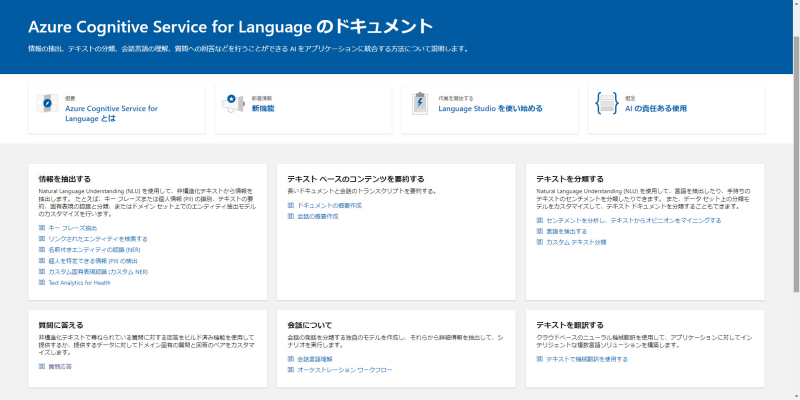The width and height of the screenshot is (800, 400).
Task: Open the オーケストレーション ワークフロー link
Action: (345, 370)
